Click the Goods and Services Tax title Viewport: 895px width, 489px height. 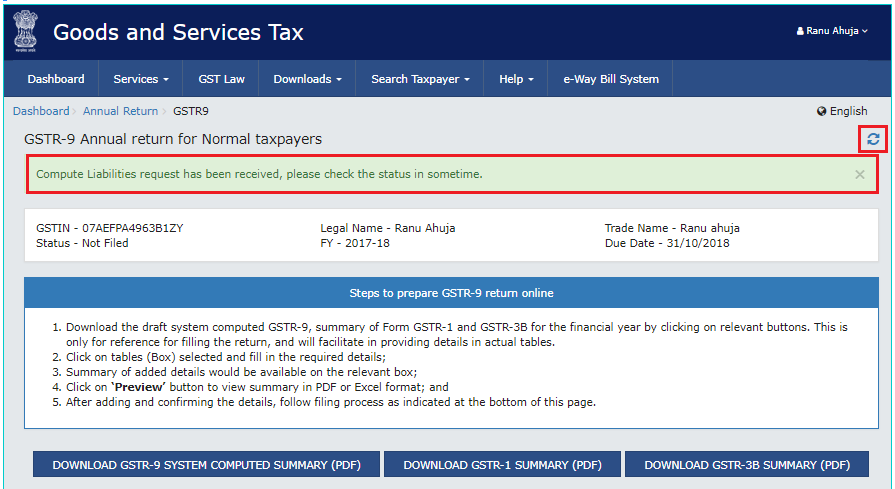click(x=178, y=33)
